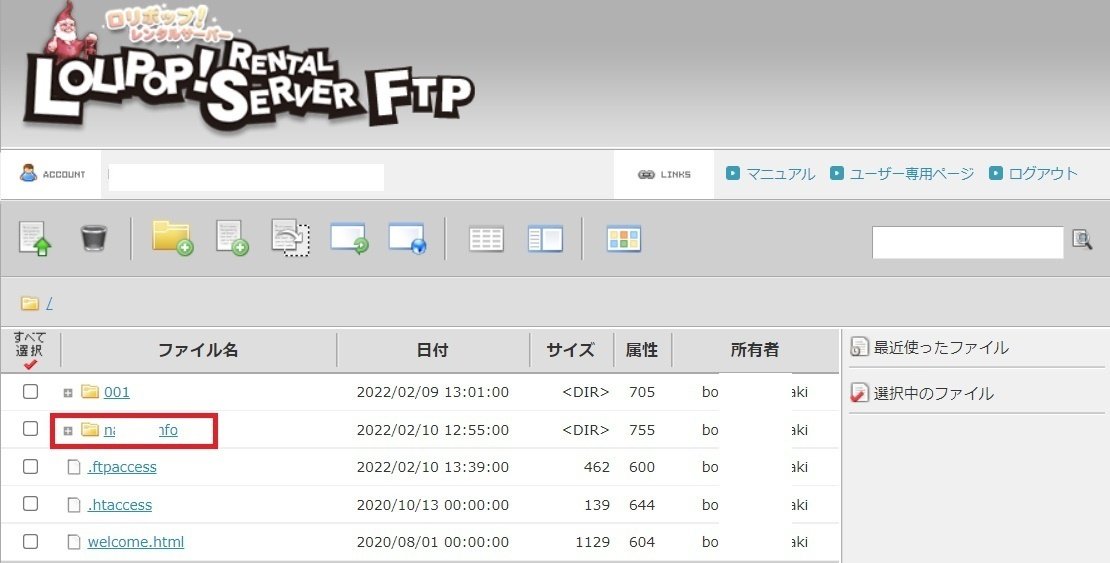This screenshot has height=563, width=1110.
Task: Click the file icon next to .htaccess
Action: [x=74, y=505]
